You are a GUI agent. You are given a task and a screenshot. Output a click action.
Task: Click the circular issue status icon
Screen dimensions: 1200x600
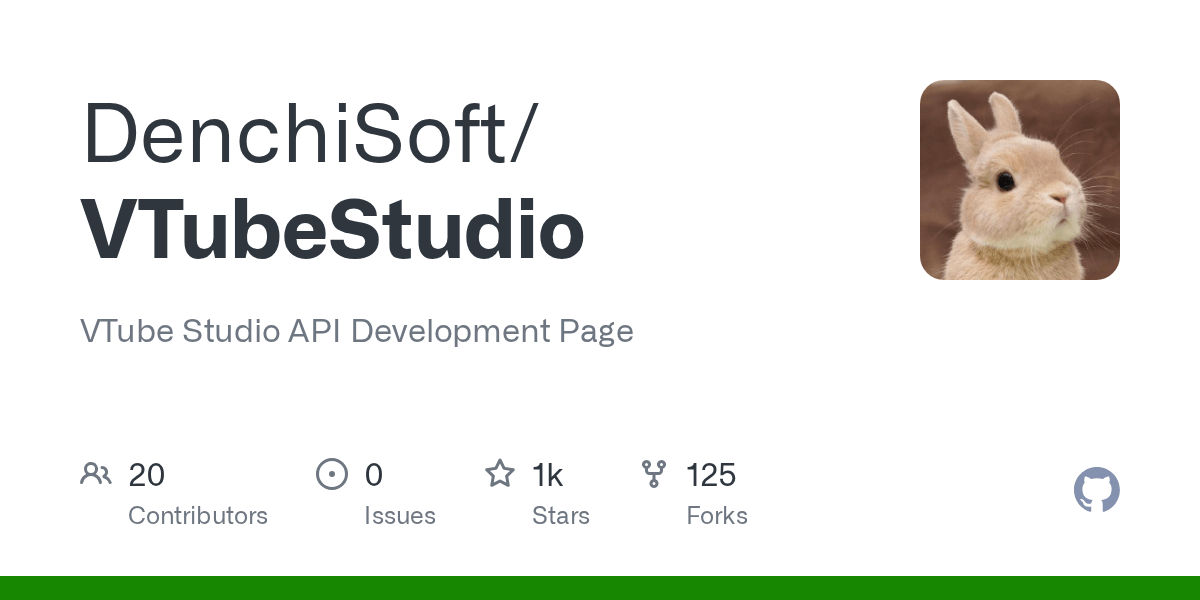(x=332, y=474)
